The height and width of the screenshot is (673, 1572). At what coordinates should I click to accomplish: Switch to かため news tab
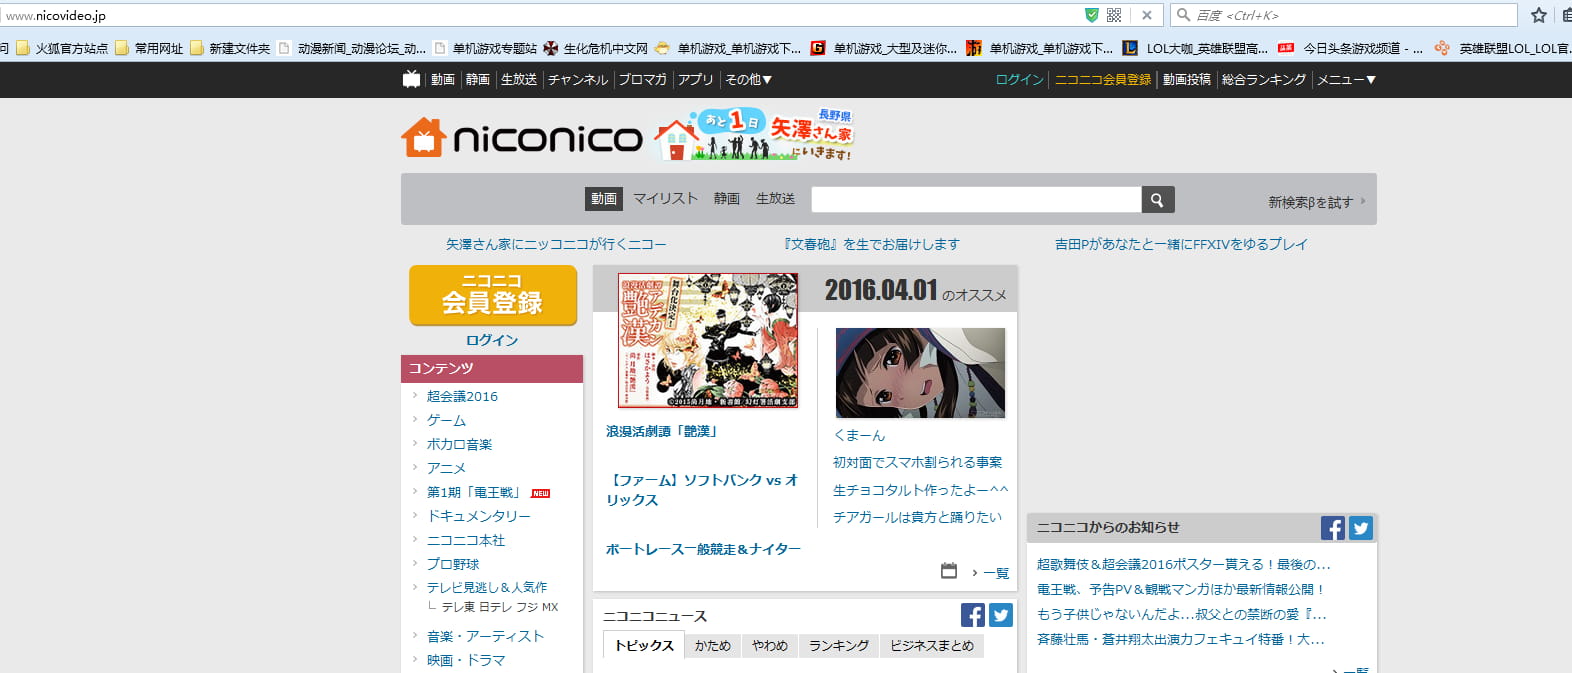click(713, 646)
